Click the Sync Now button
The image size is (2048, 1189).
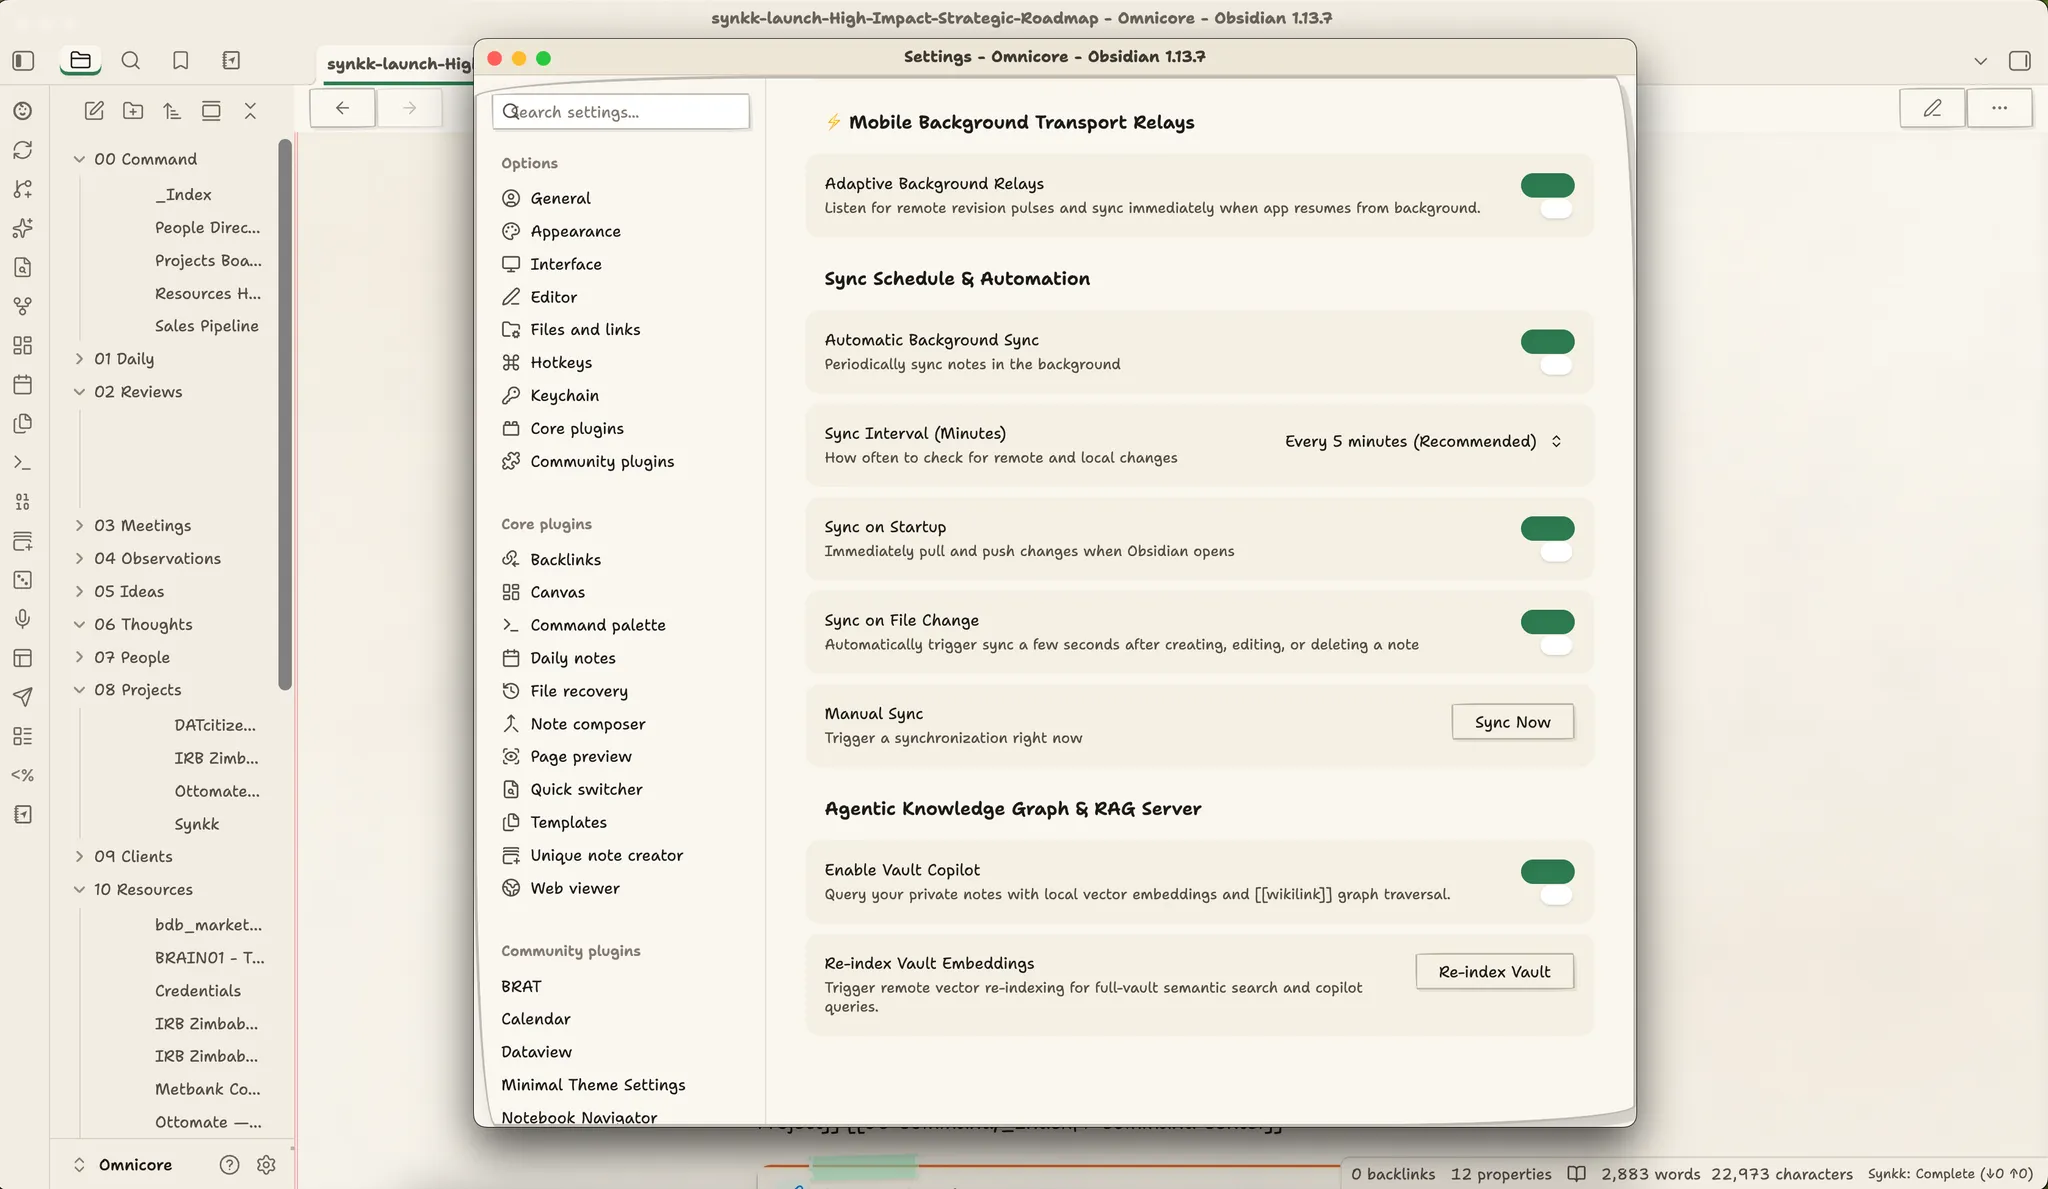1512,722
